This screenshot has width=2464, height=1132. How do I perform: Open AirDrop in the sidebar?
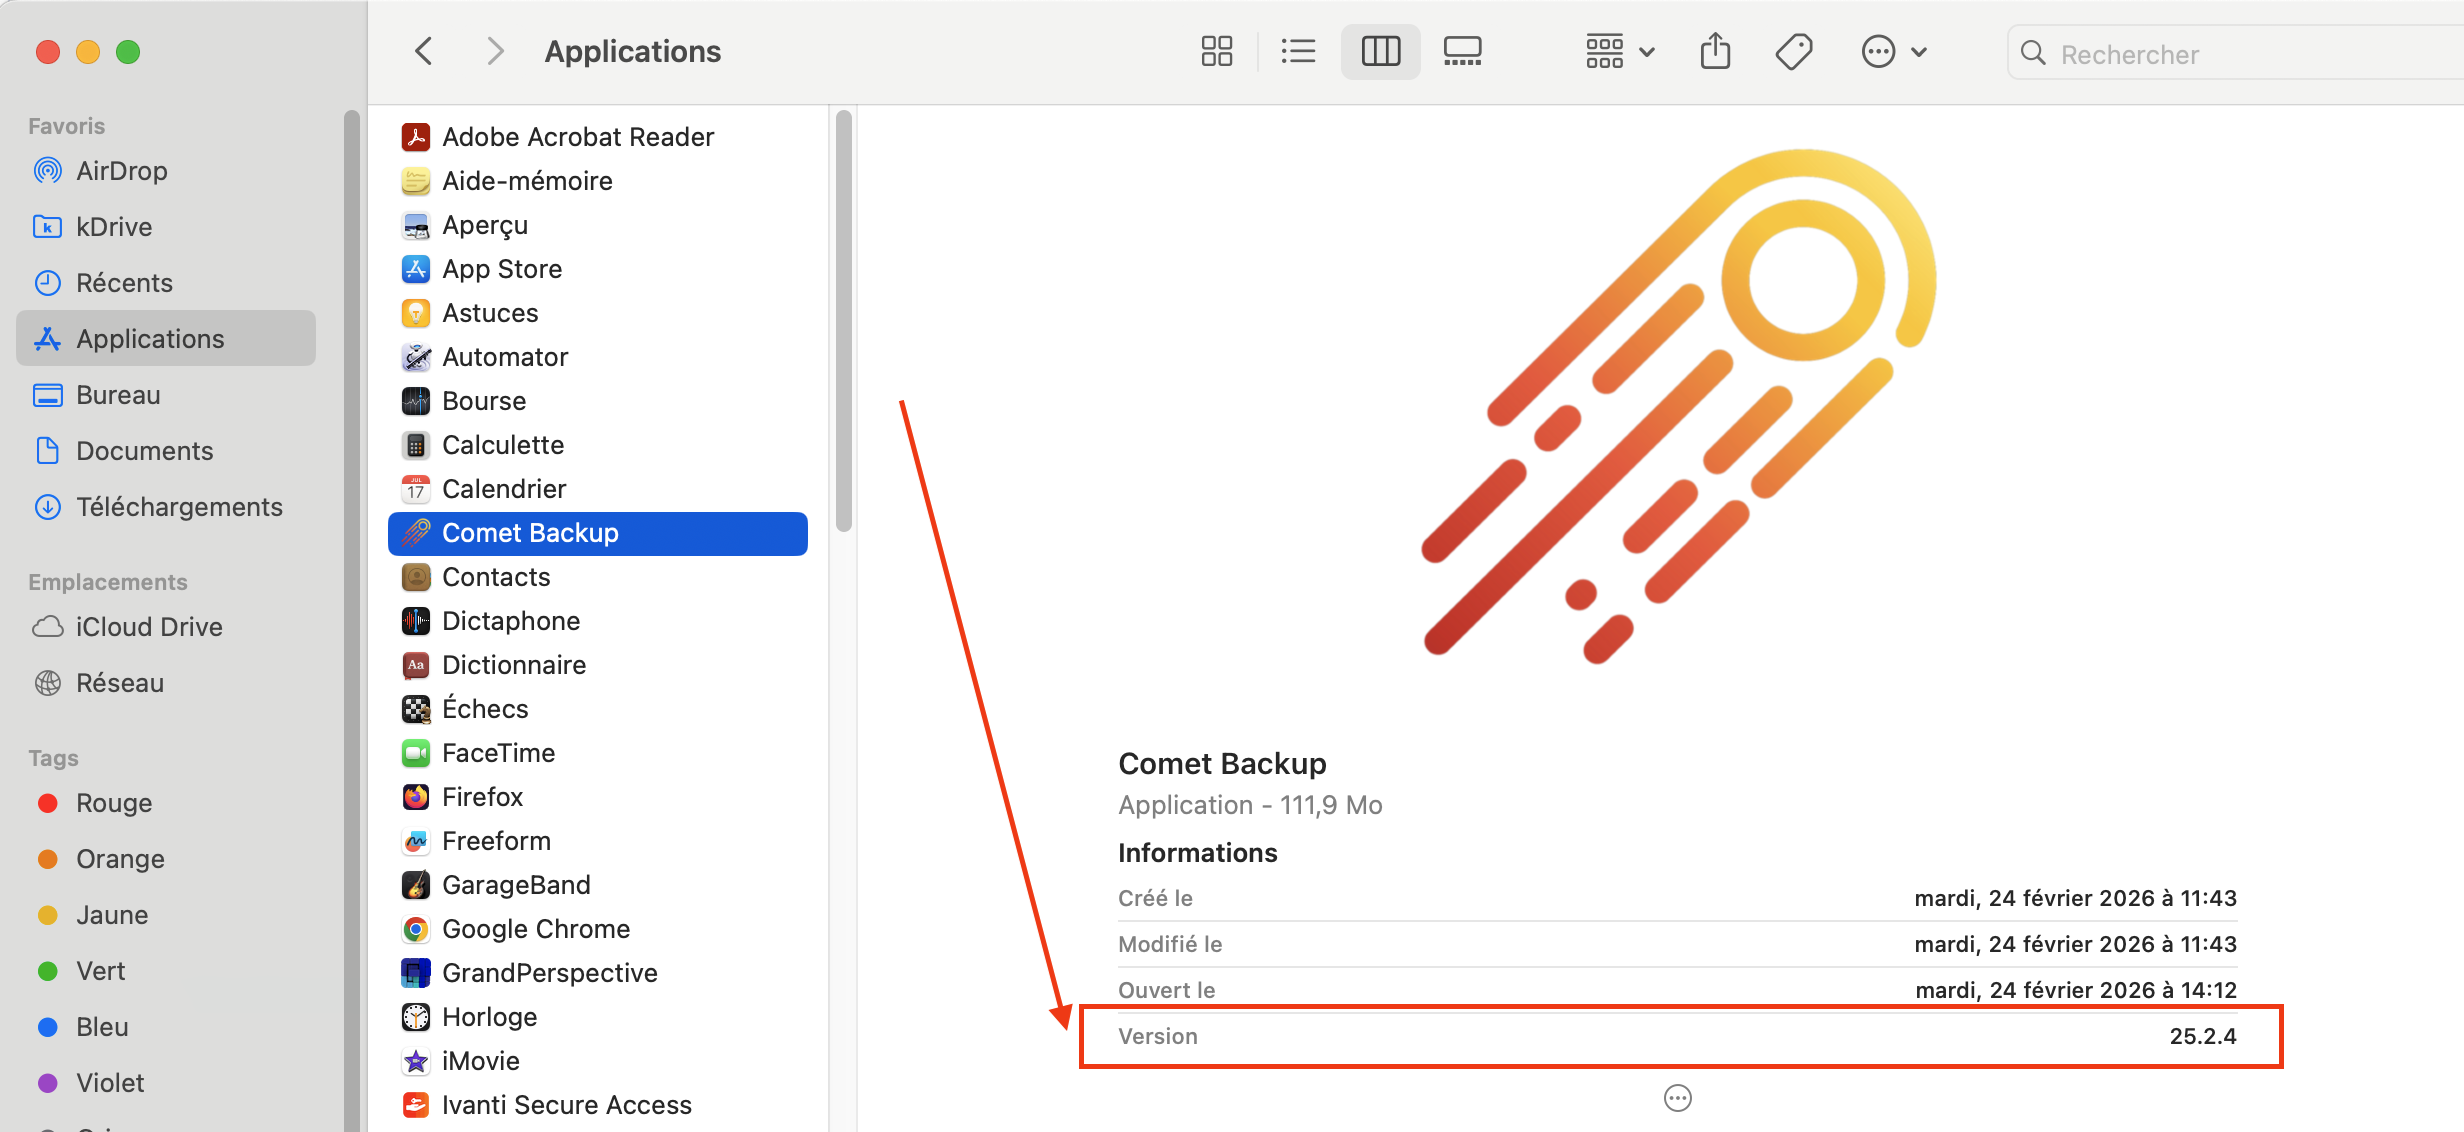[x=121, y=171]
